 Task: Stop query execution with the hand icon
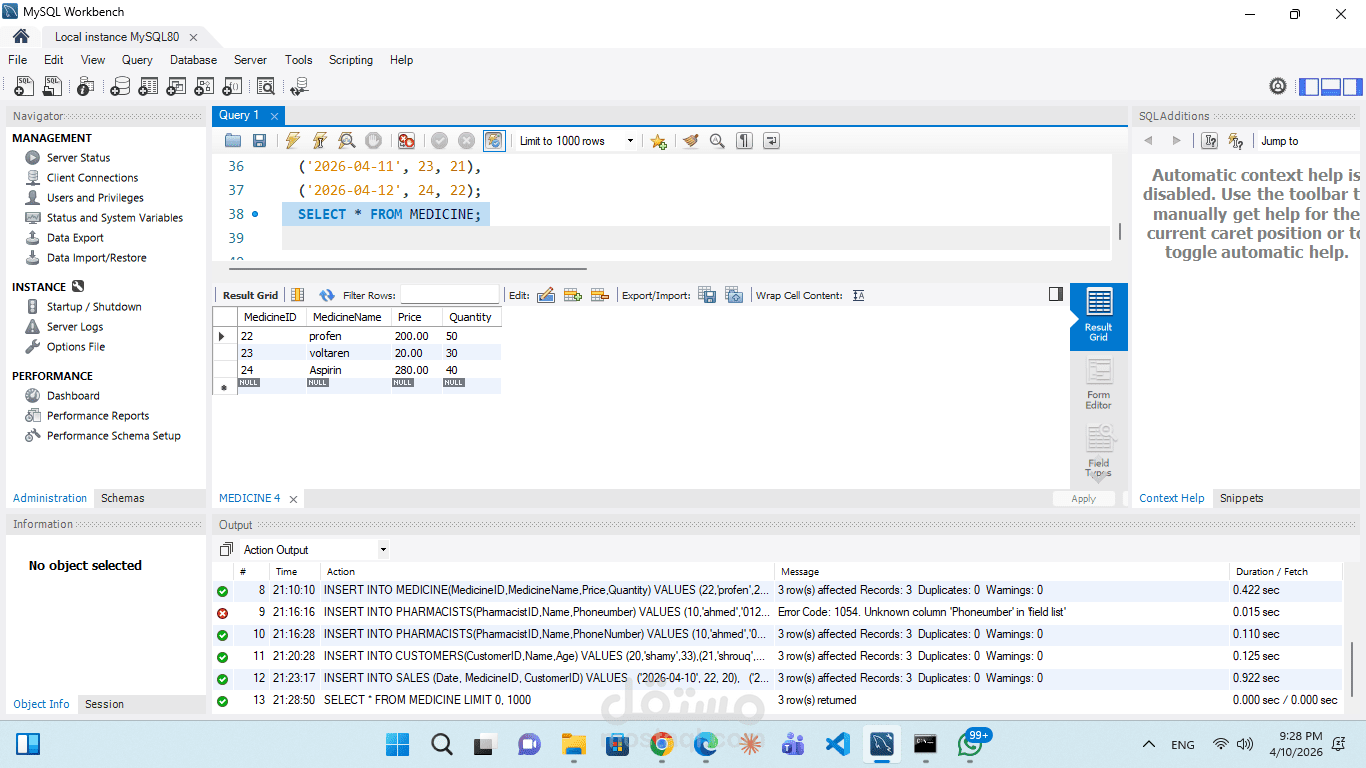(373, 141)
